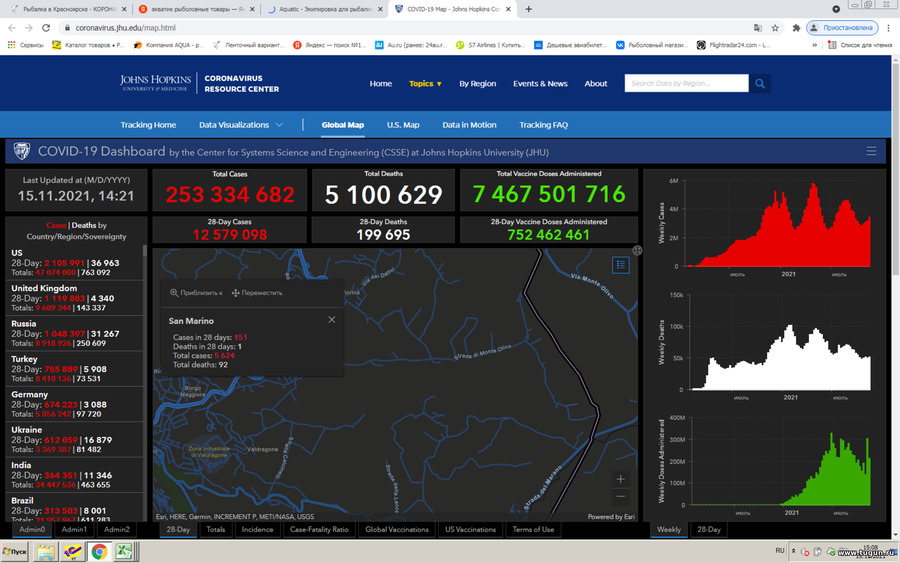Zoom in with the map plus button
This screenshot has height=563, width=900.
point(620,479)
